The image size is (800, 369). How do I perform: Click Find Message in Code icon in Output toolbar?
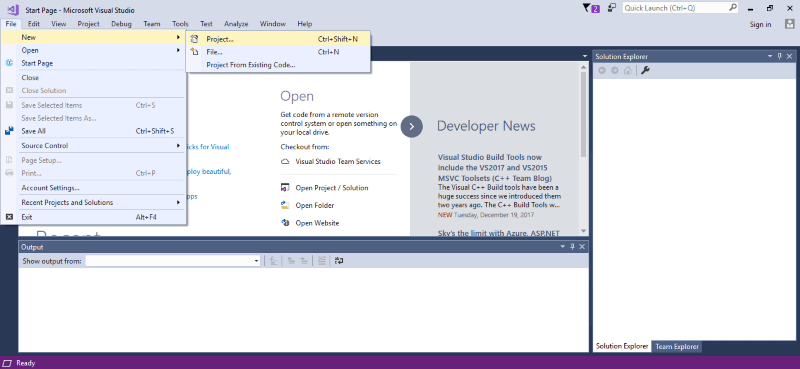coord(274,261)
